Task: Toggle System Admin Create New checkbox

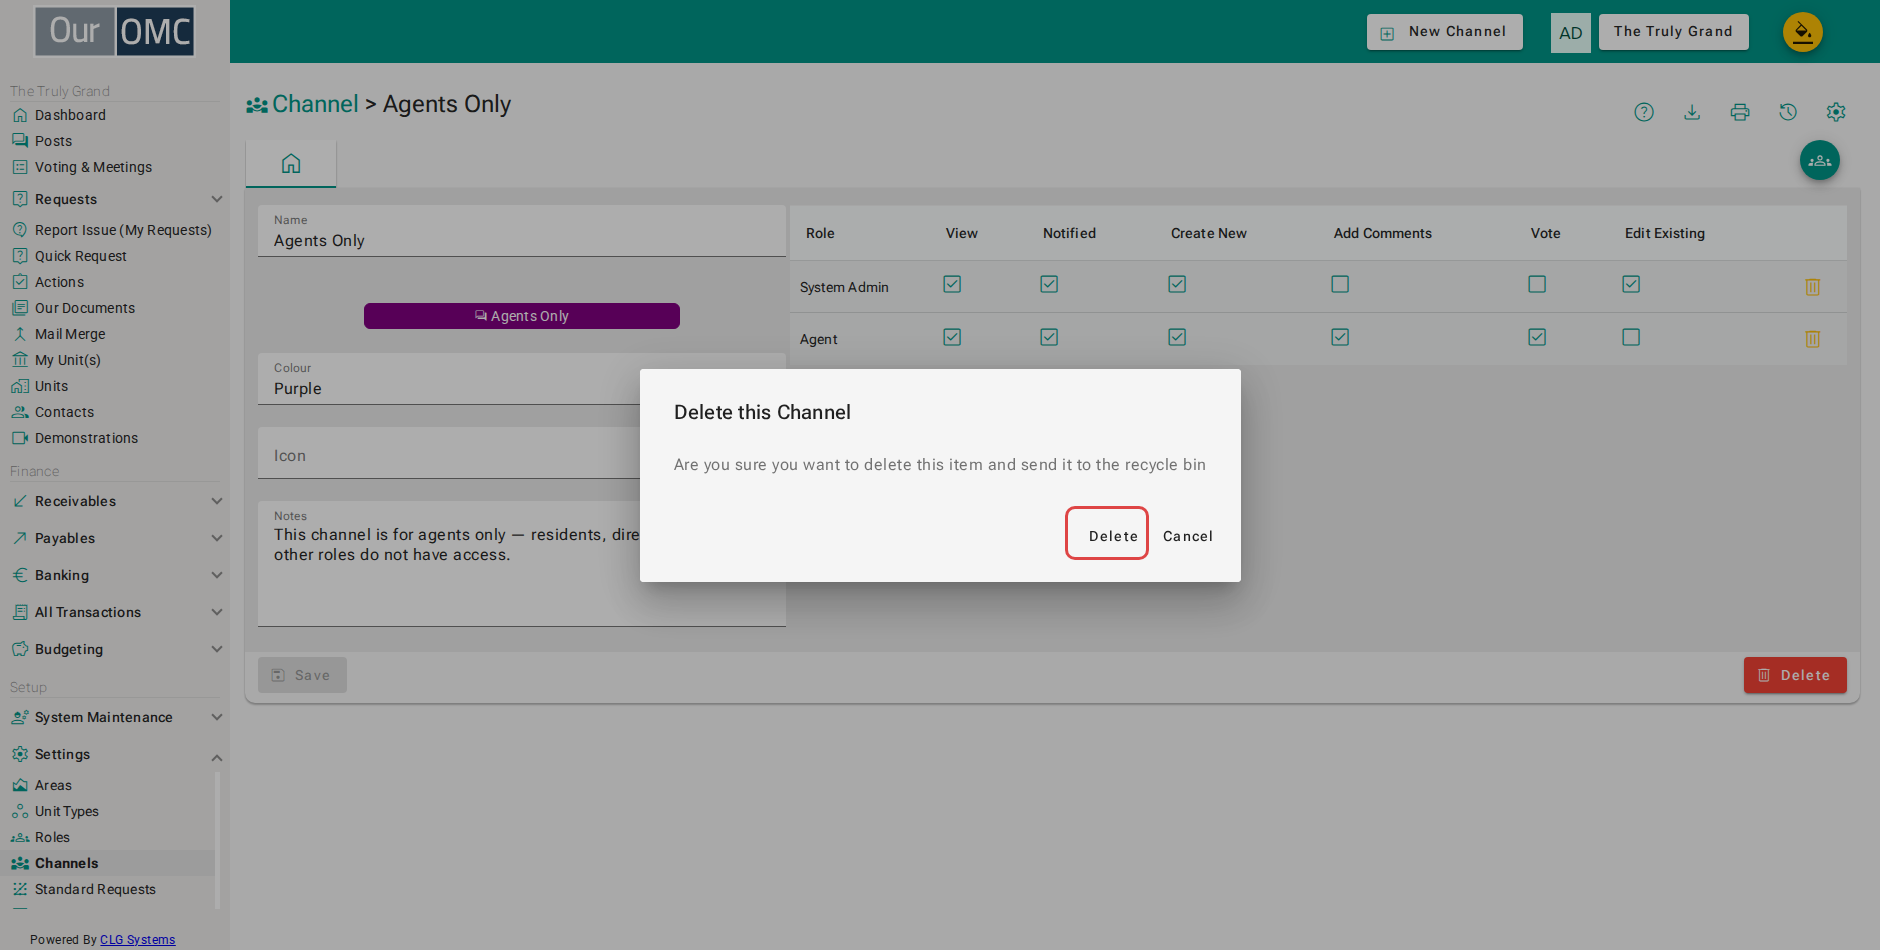Action: click(x=1177, y=284)
